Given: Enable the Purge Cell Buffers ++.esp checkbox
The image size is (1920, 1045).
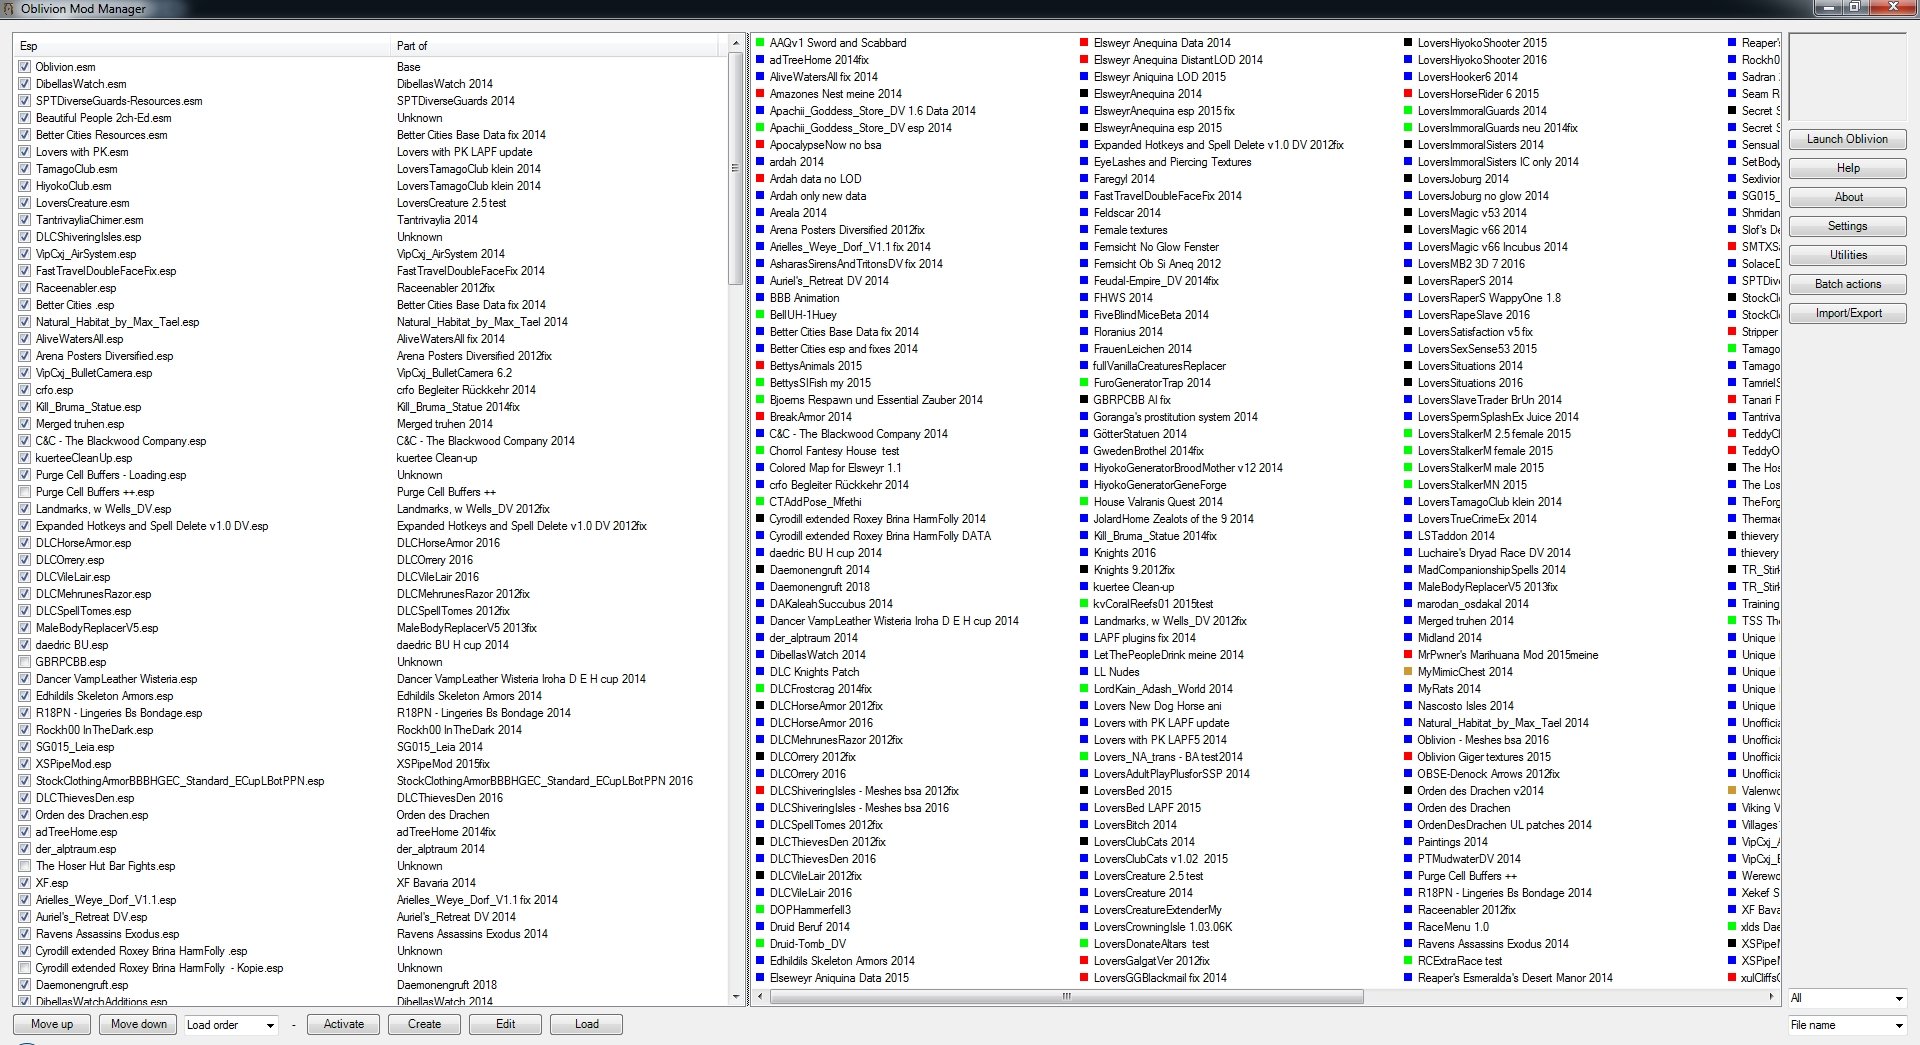Looking at the screenshot, I should (x=25, y=492).
